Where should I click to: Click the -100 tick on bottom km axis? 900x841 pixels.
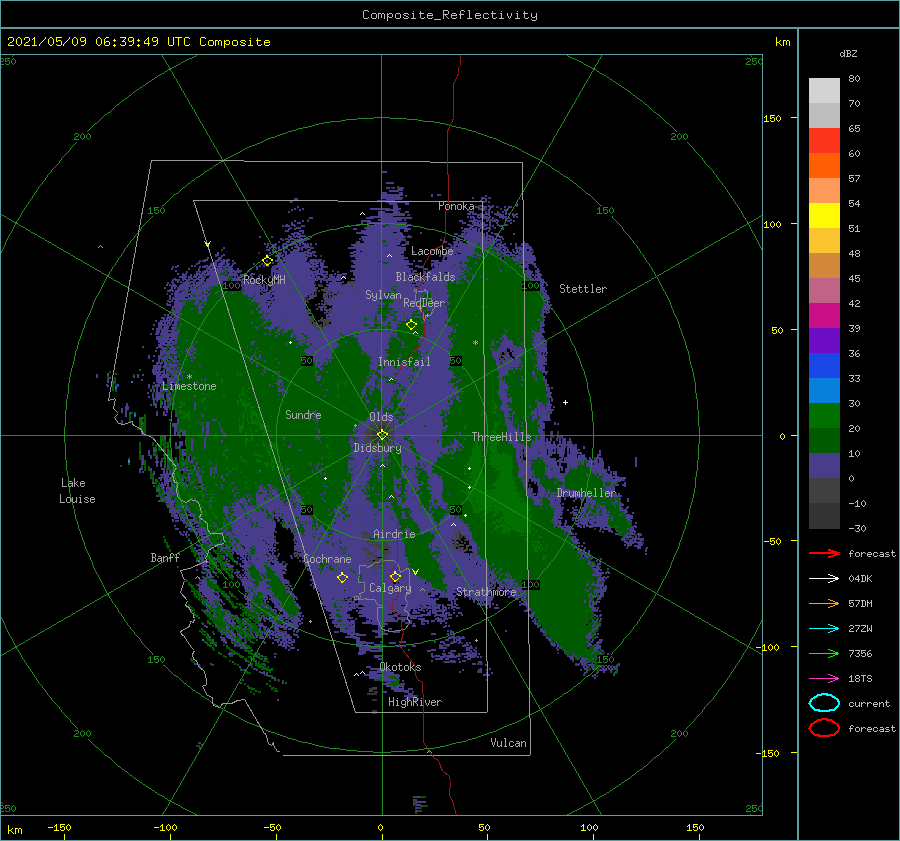click(165, 827)
